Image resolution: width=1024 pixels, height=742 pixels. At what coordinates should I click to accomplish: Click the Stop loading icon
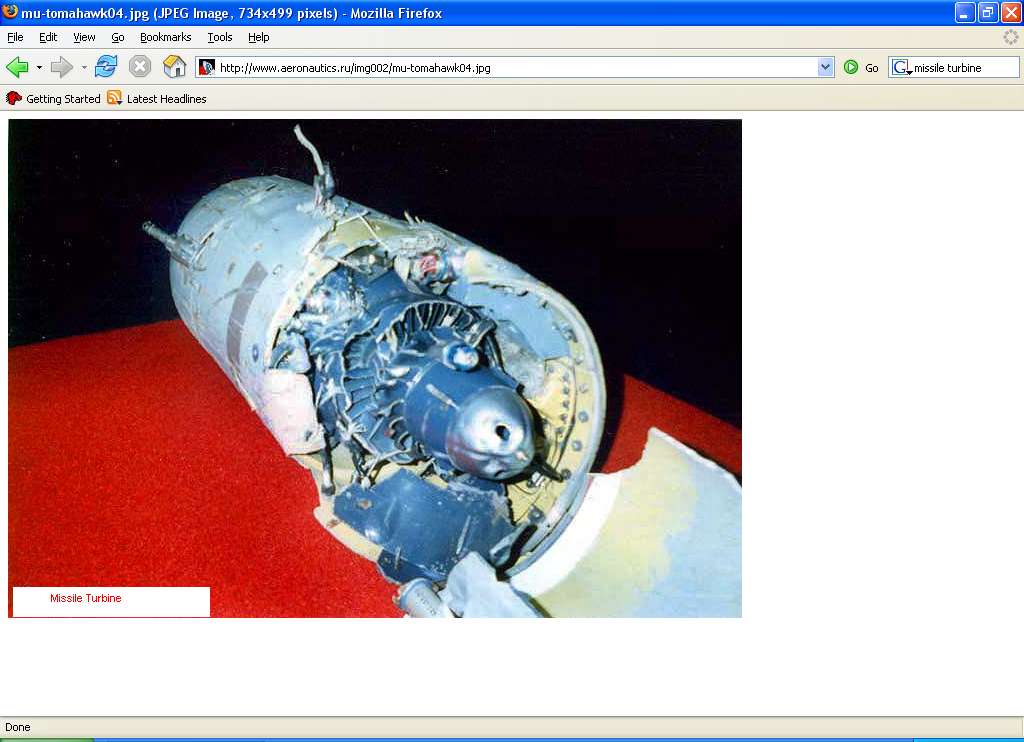click(139, 66)
